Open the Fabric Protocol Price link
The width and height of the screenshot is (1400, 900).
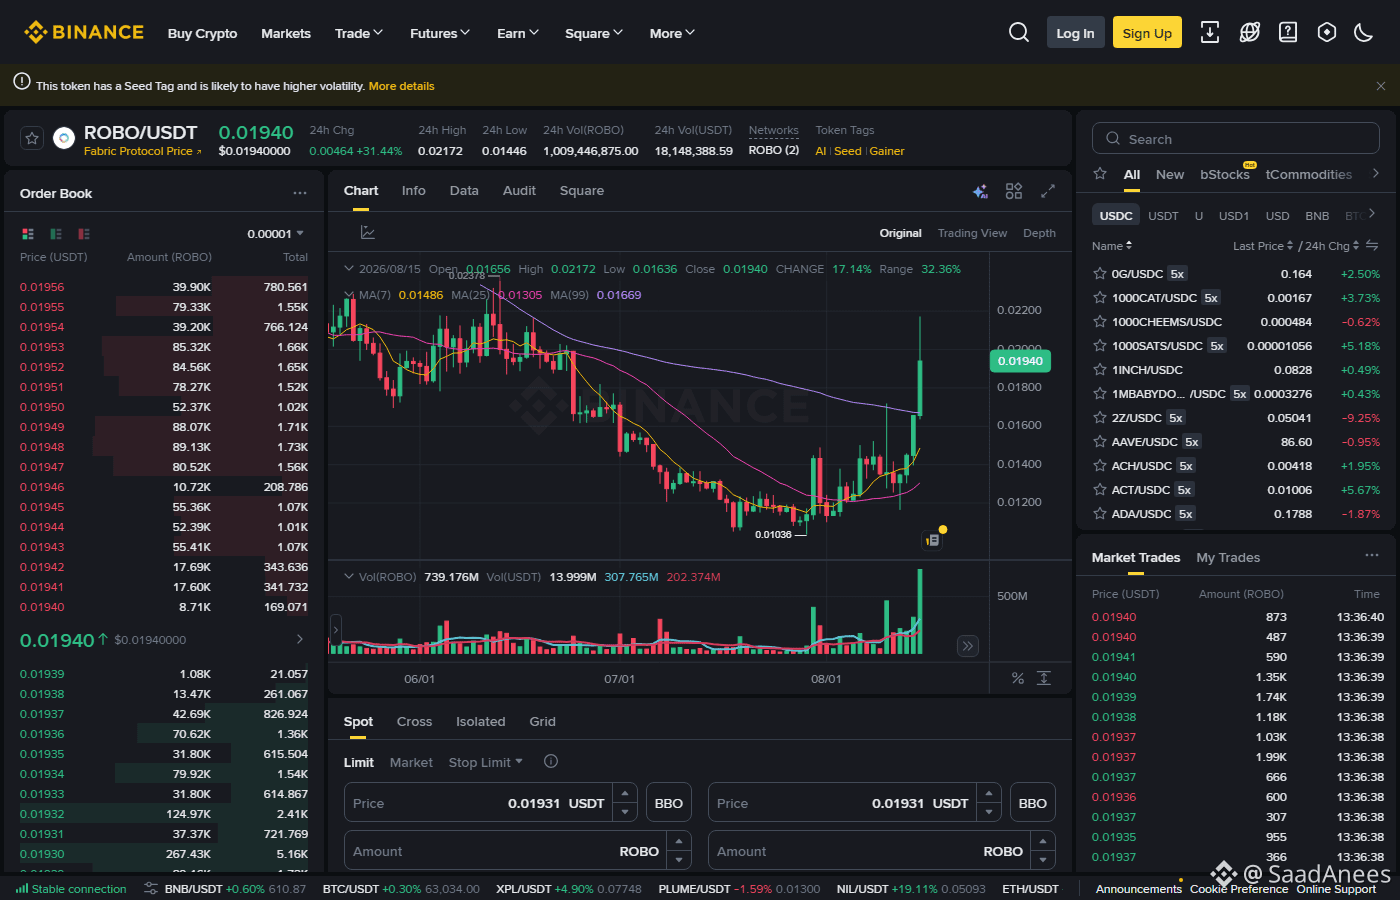(143, 152)
